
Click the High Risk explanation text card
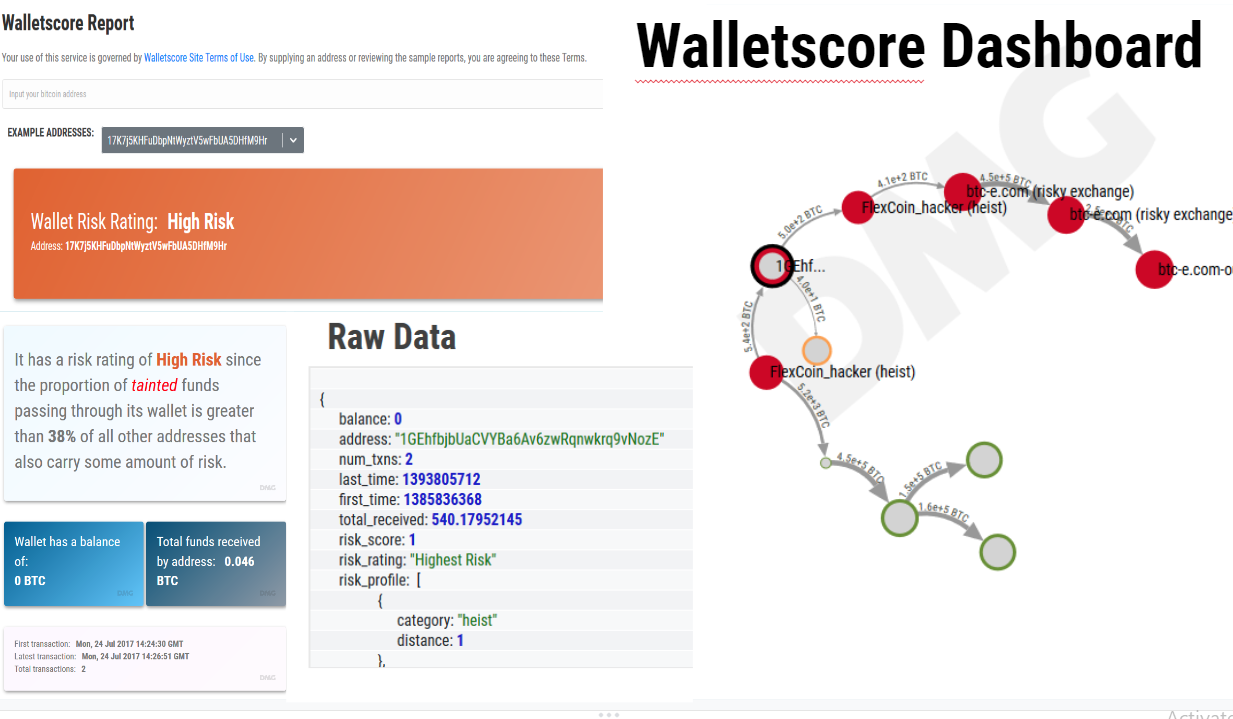tap(145, 412)
